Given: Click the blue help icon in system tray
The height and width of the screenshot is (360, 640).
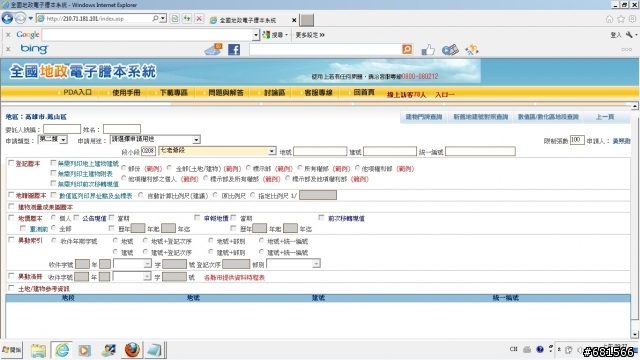Looking at the screenshot, I should (540, 349).
